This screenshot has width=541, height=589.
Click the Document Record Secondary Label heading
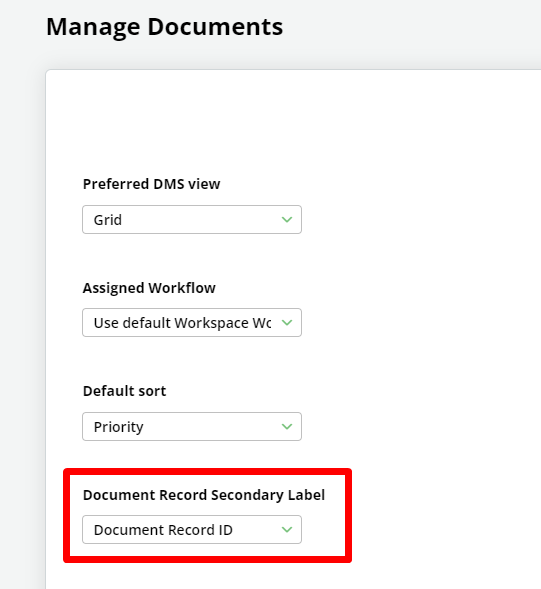[x=204, y=495]
